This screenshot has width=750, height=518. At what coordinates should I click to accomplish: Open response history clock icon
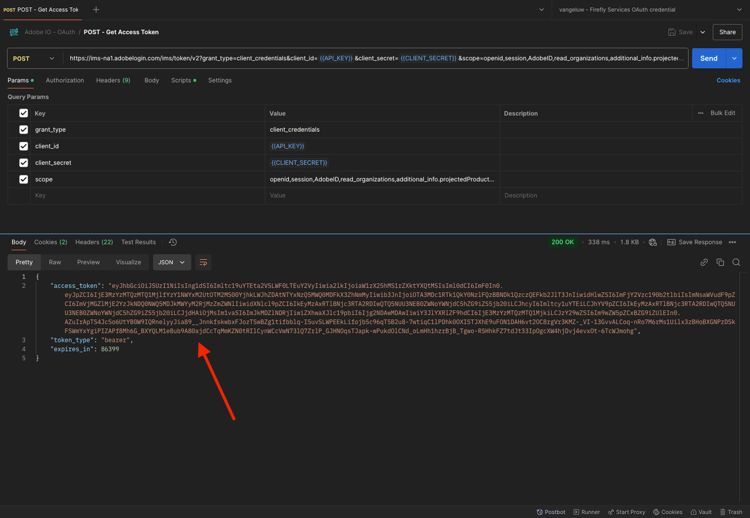173,242
